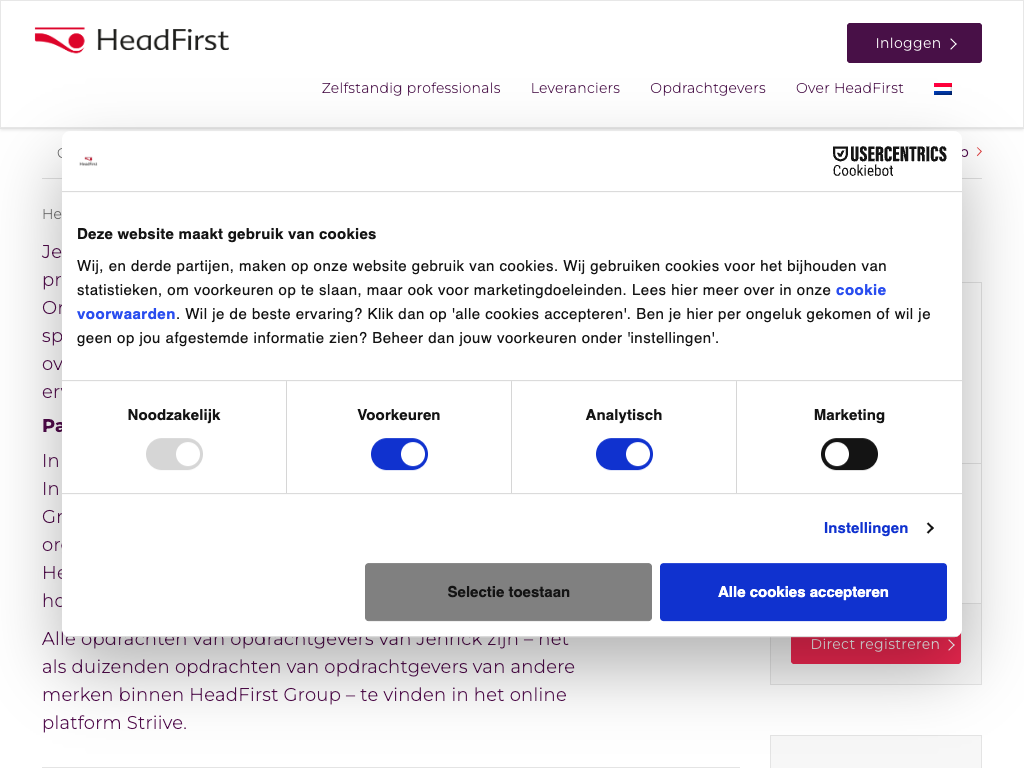Open the Zelfstandig professionals menu

(x=411, y=88)
